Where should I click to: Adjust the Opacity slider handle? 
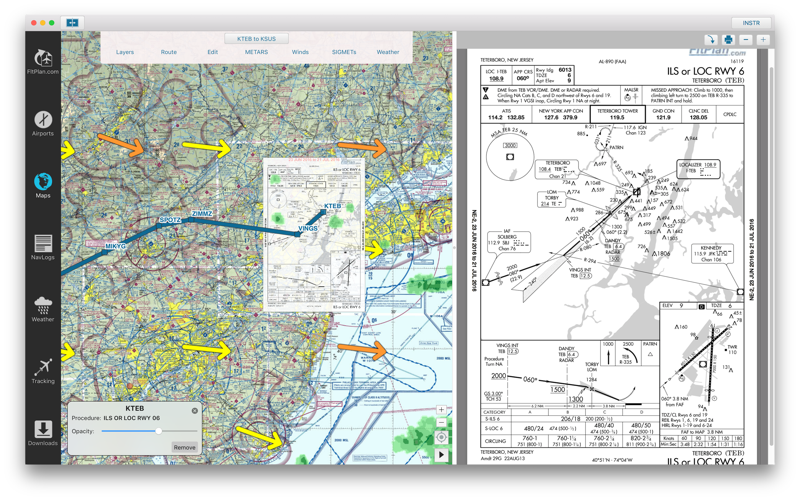[159, 431]
